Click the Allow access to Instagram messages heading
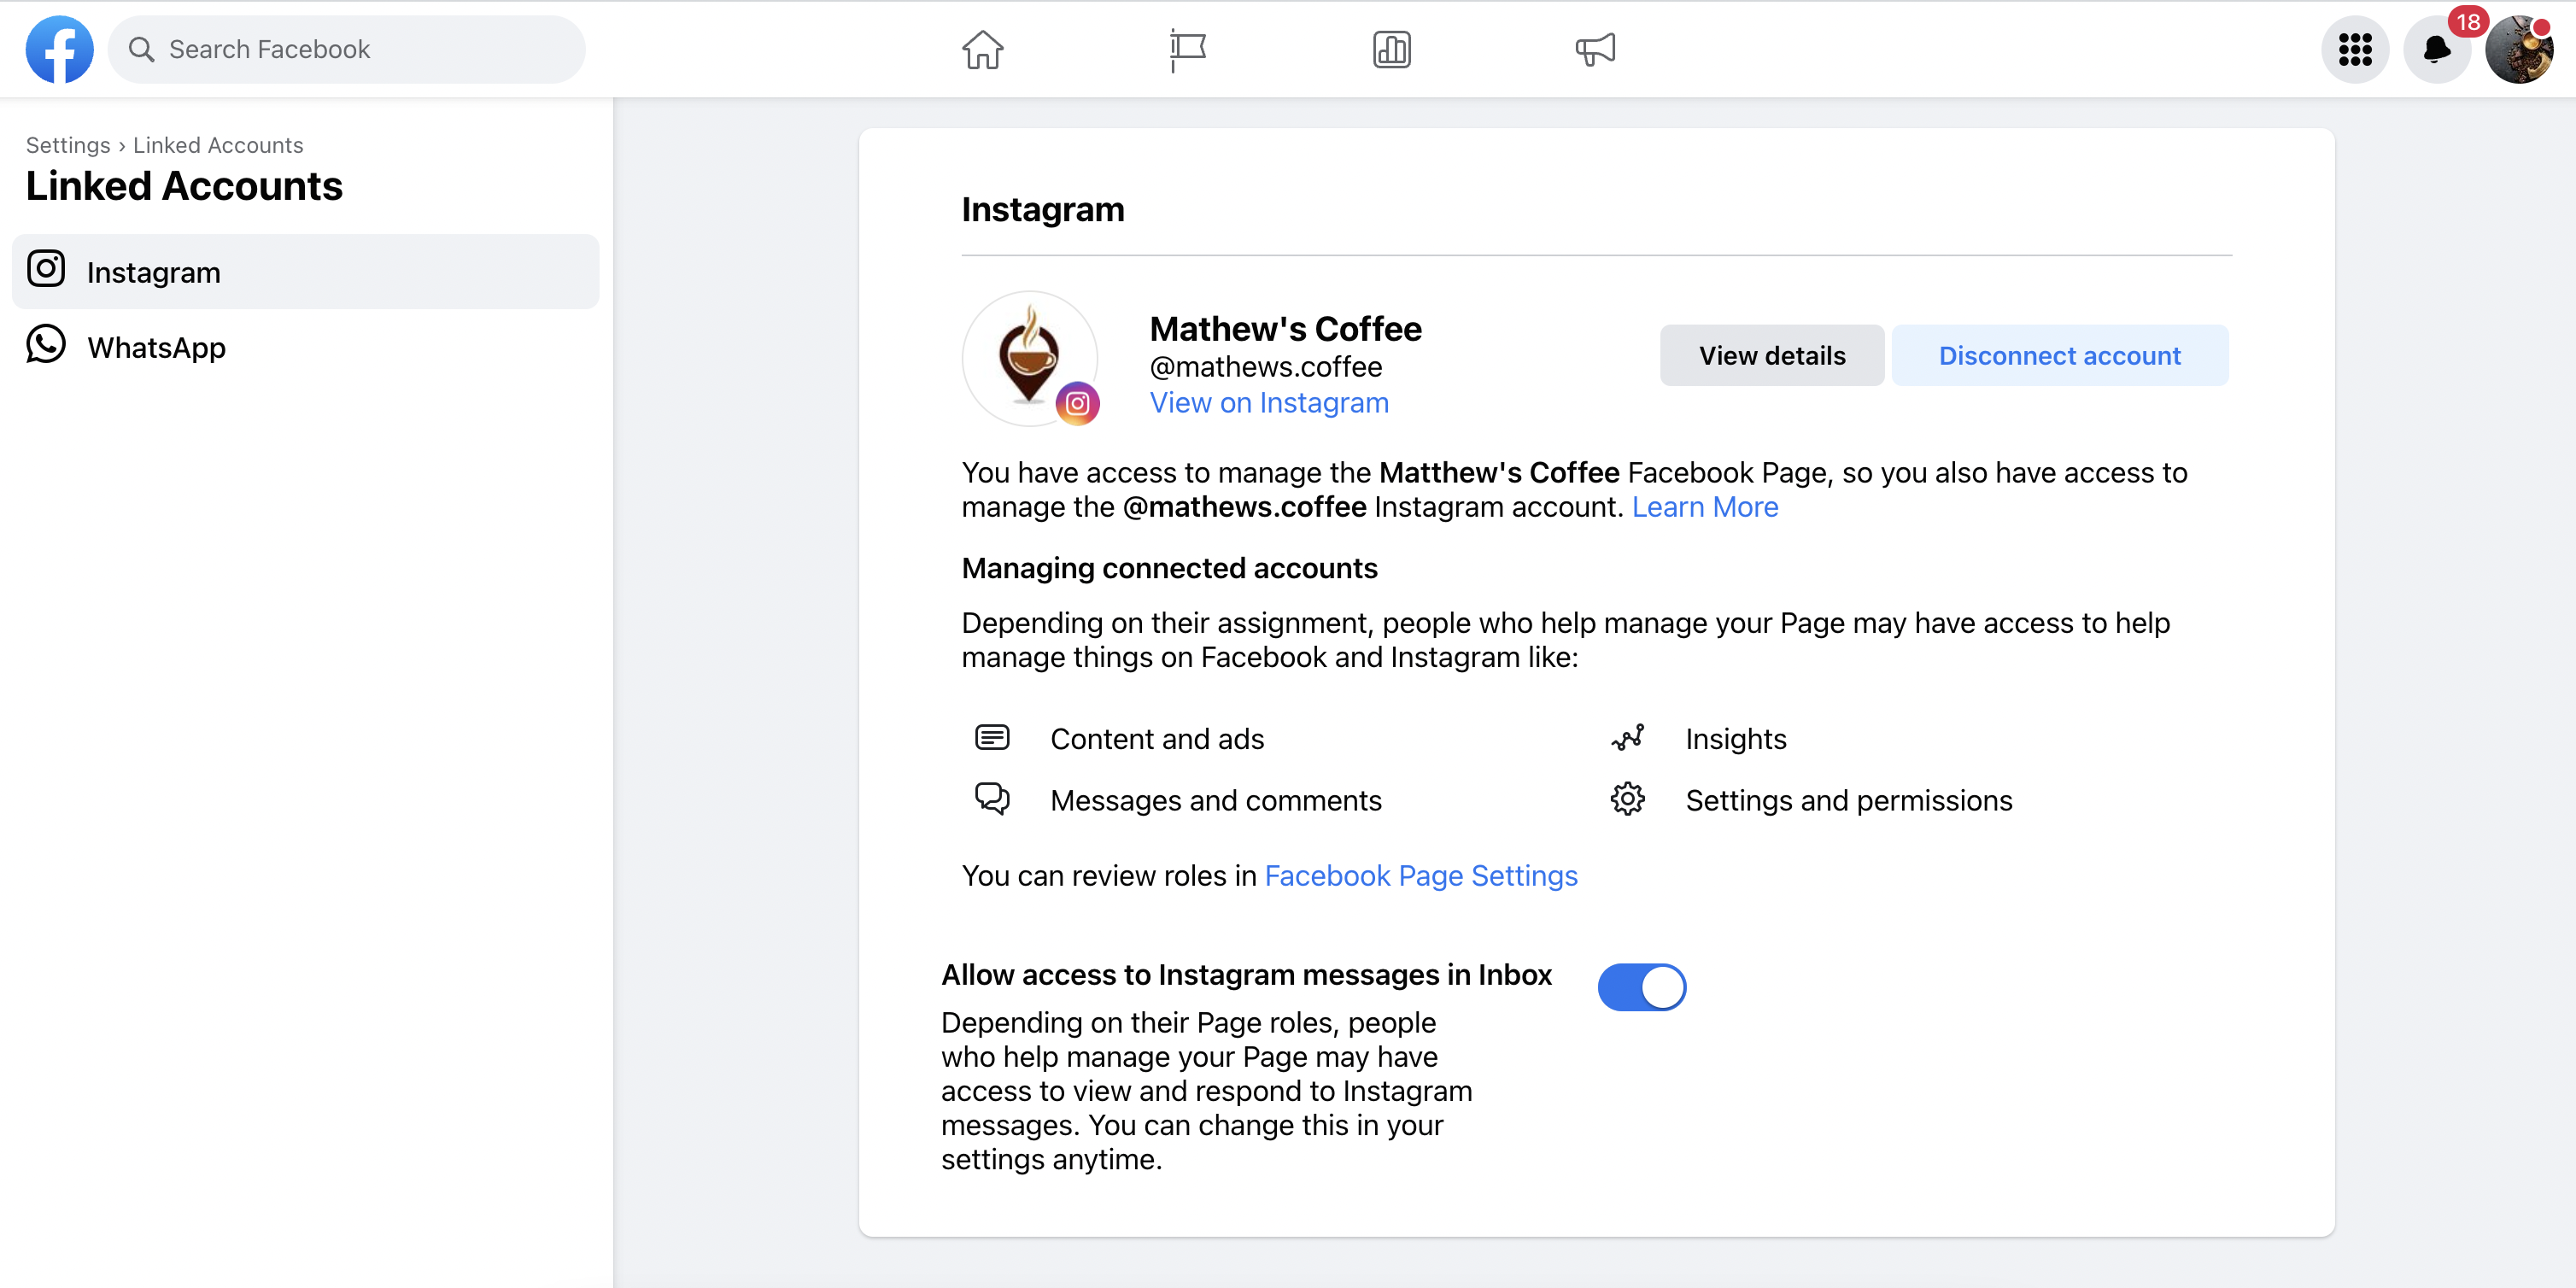 tap(1246, 975)
